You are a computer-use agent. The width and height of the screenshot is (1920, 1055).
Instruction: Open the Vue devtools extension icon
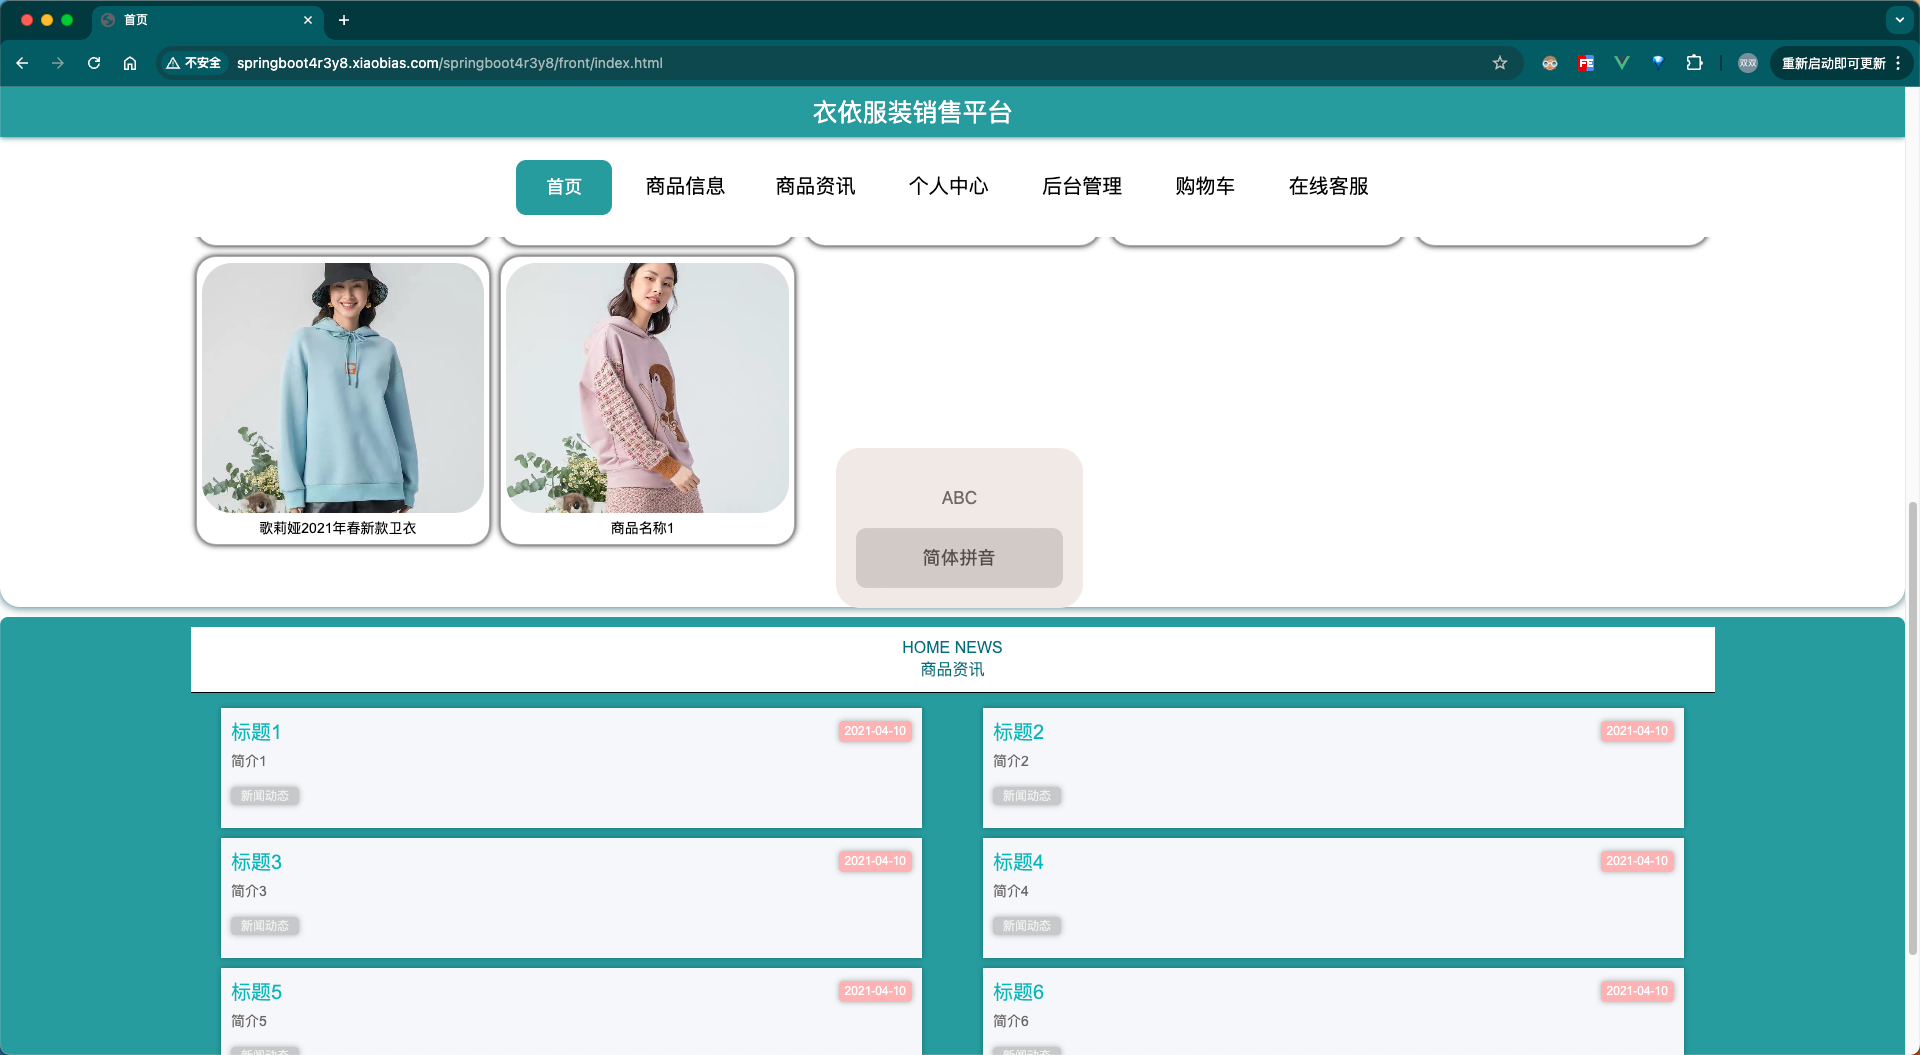click(x=1622, y=63)
